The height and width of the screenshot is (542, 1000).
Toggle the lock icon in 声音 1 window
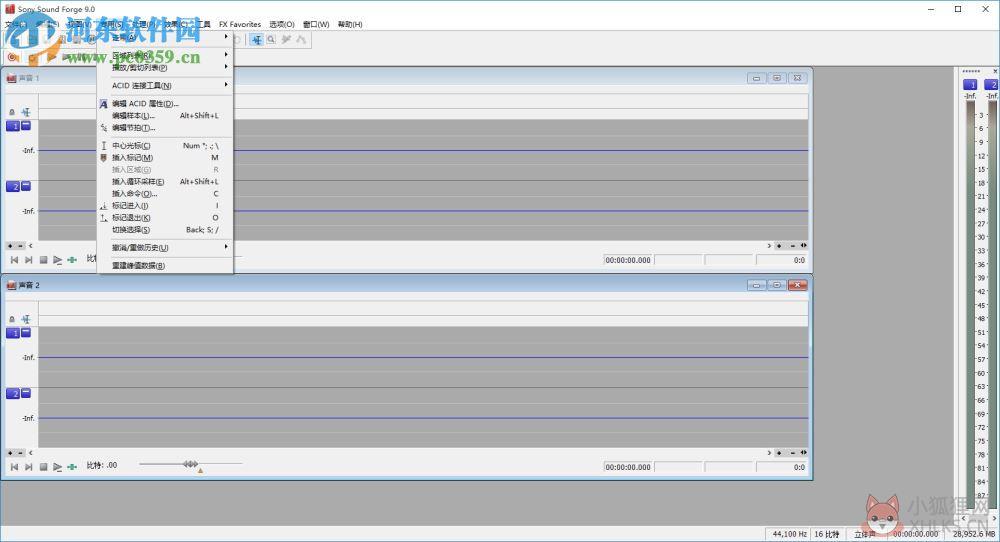[11, 112]
